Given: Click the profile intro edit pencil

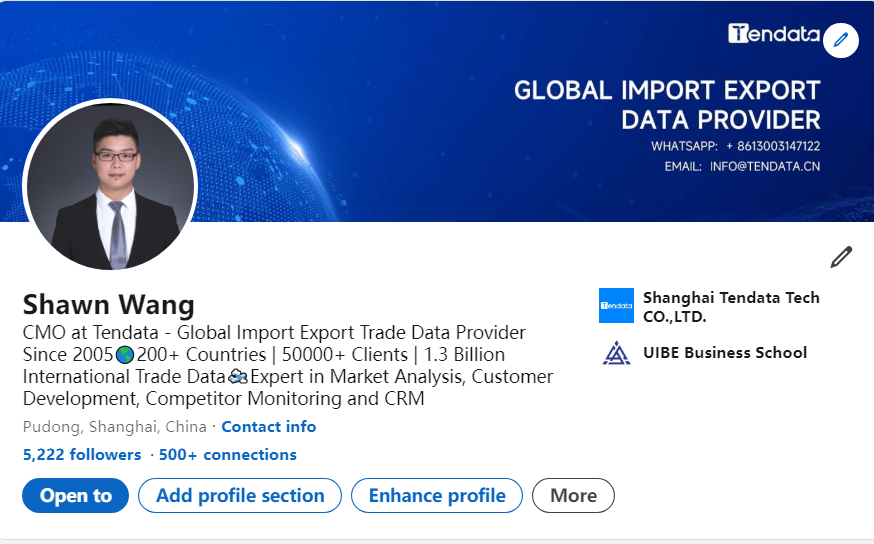Looking at the screenshot, I should 841,257.
